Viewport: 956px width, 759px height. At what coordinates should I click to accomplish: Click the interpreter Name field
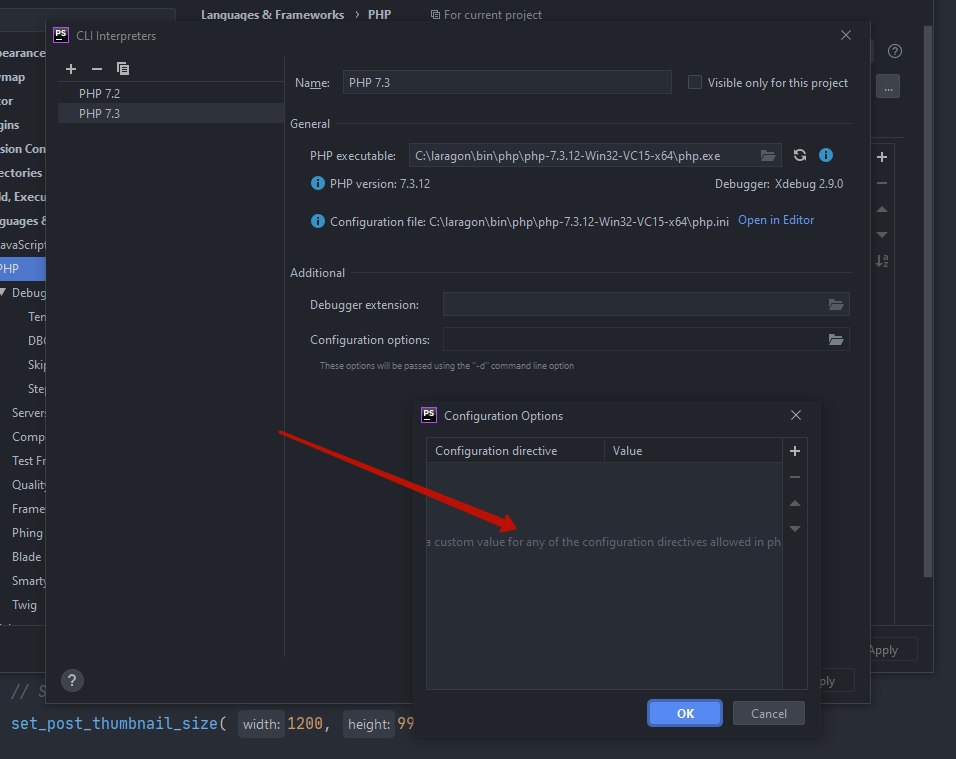(507, 82)
